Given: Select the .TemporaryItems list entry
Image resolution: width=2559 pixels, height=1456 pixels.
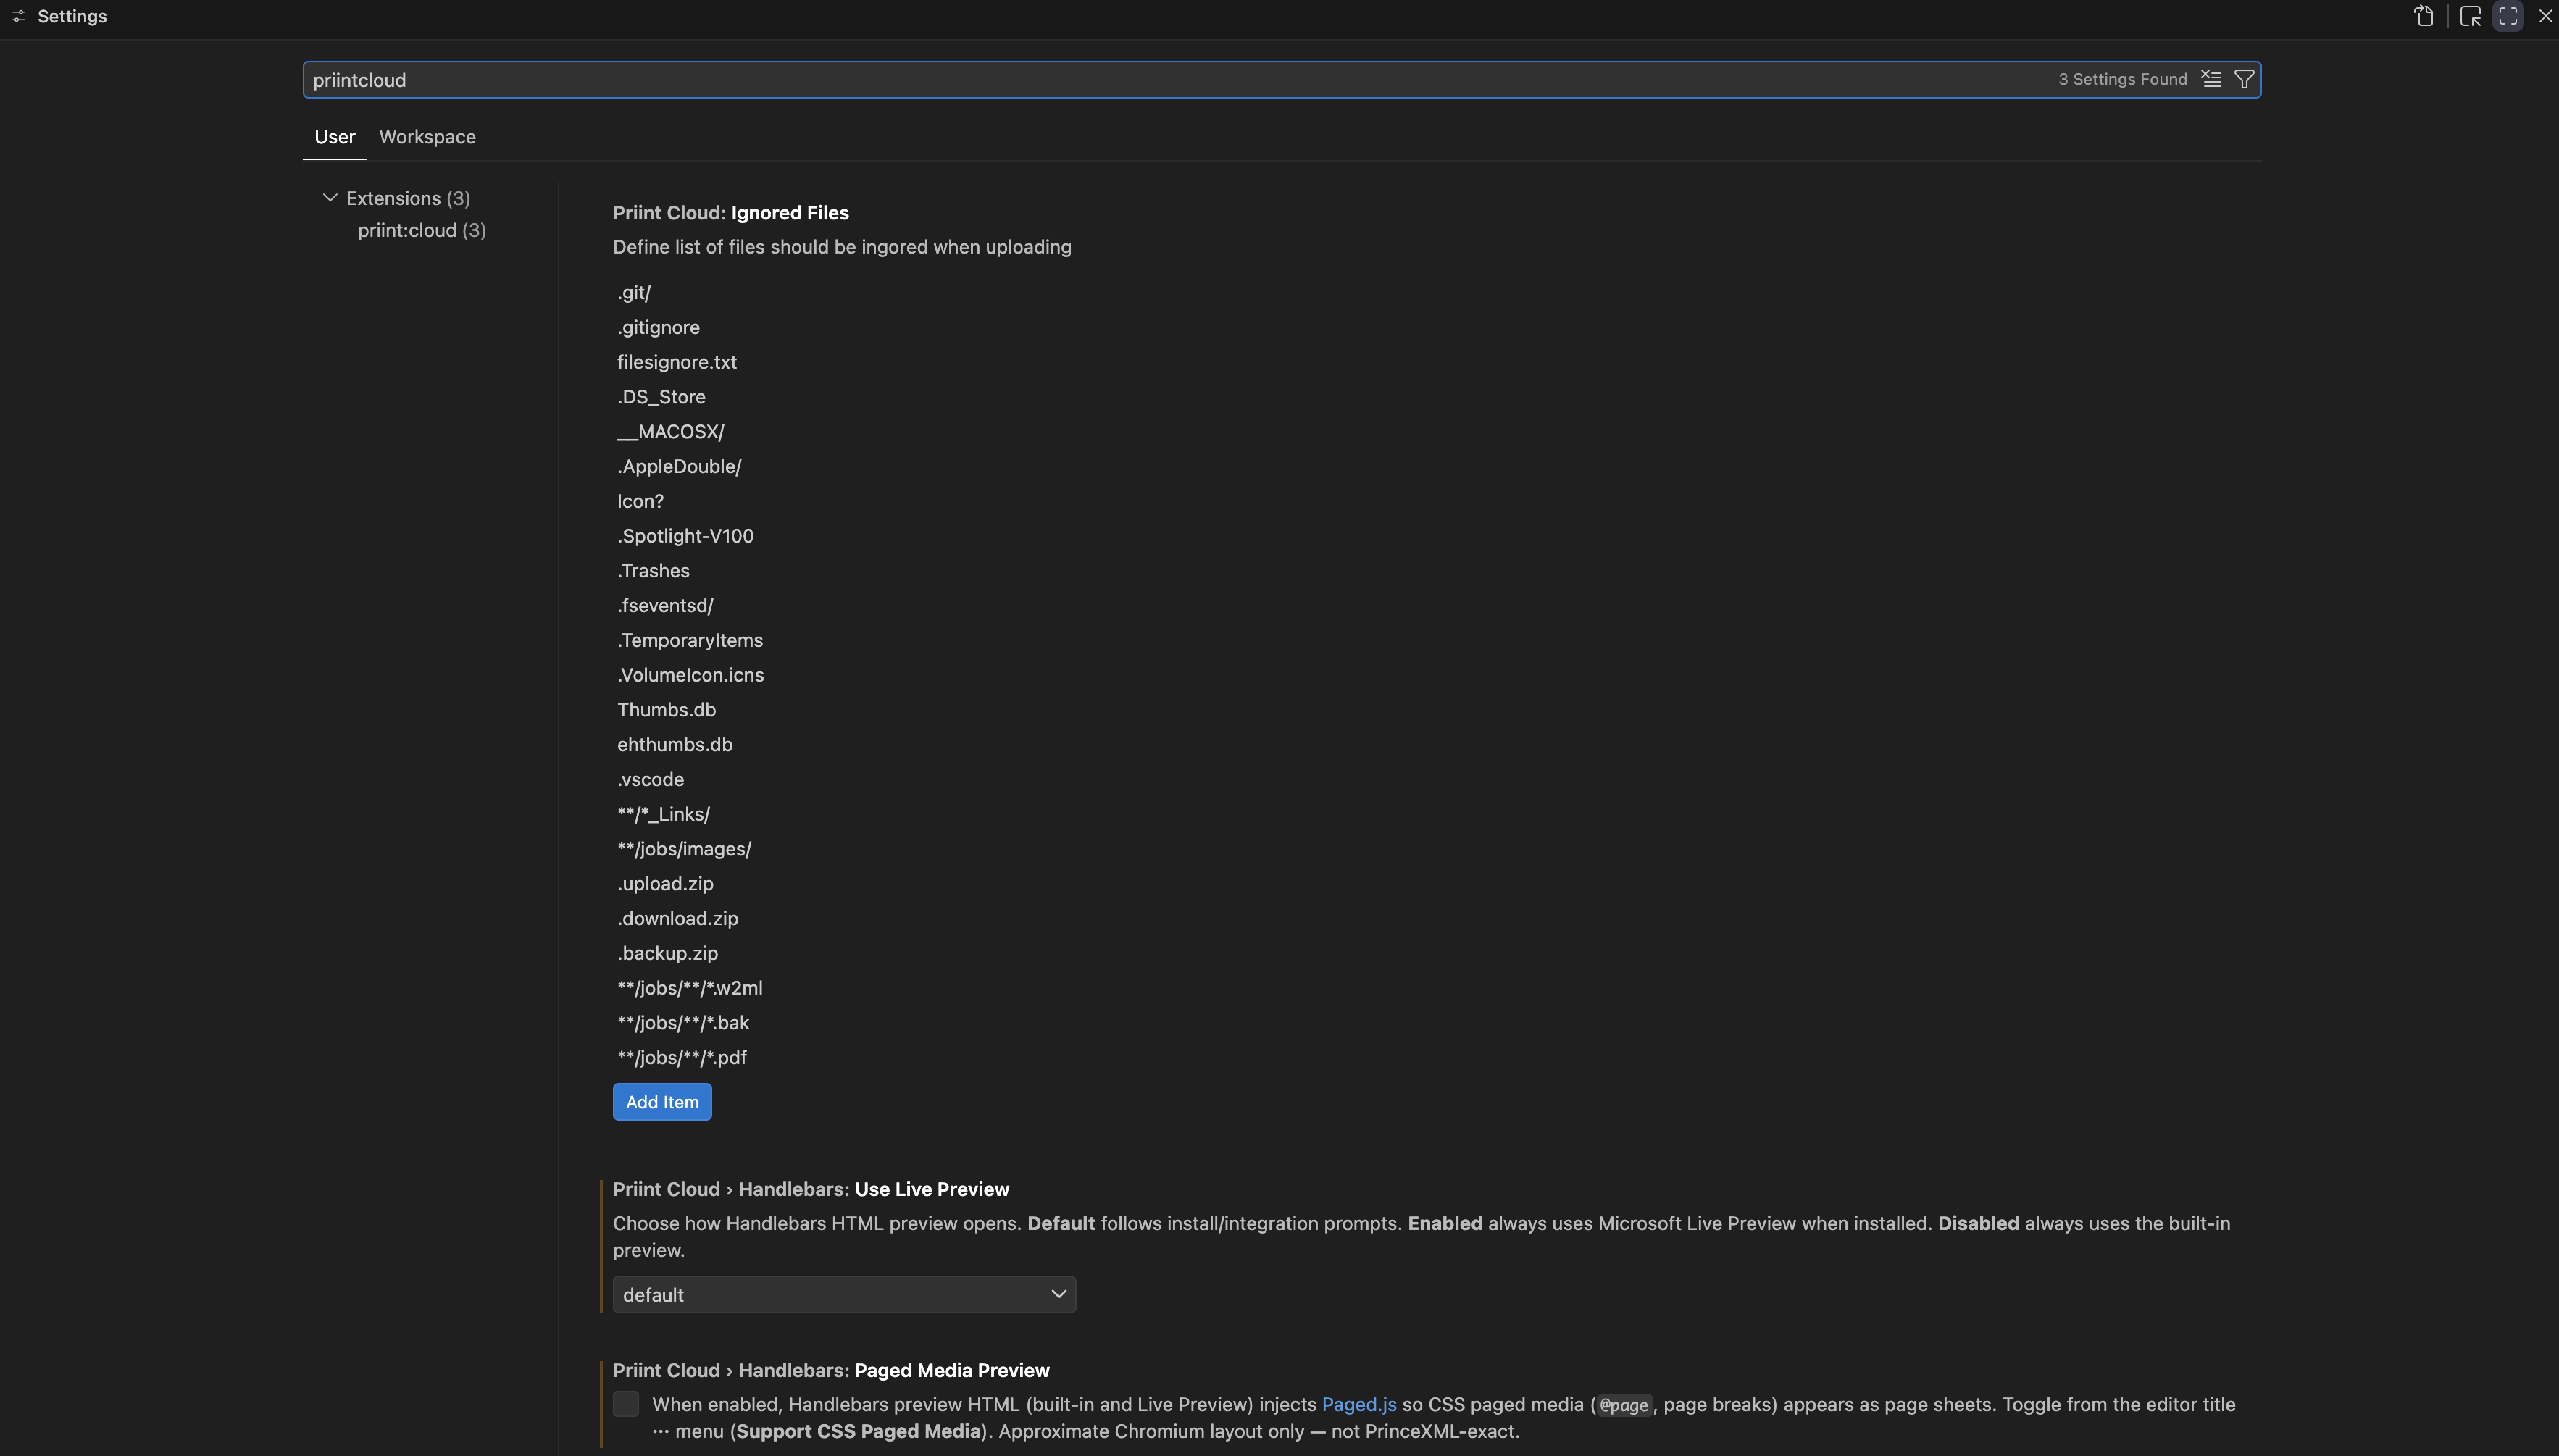Looking at the screenshot, I should (690, 640).
